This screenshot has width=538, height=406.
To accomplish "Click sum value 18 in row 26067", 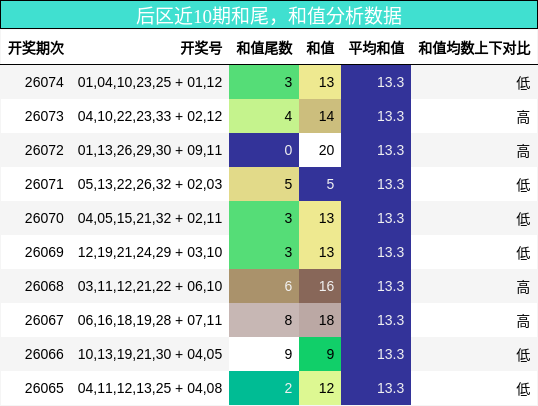I will tap(320, 320).
